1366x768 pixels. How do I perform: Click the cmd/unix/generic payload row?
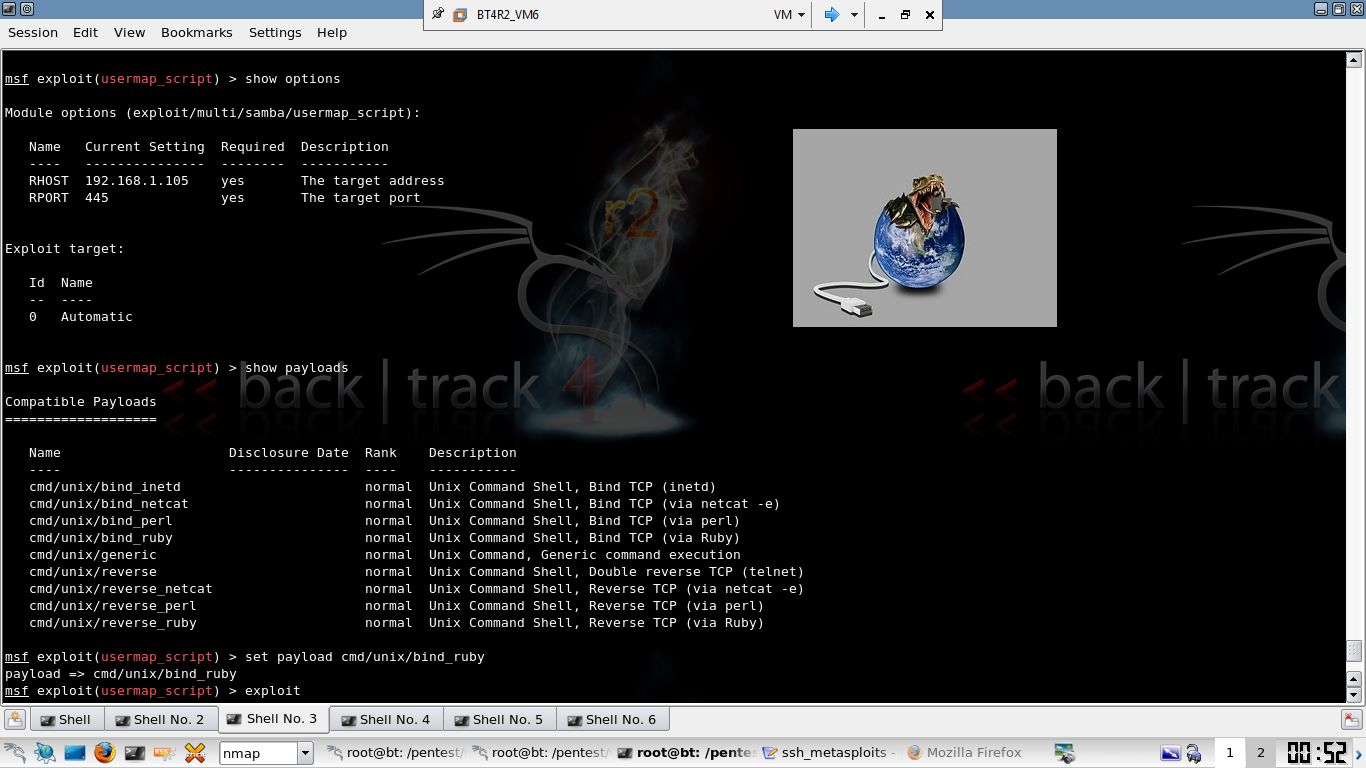[384, 555]
